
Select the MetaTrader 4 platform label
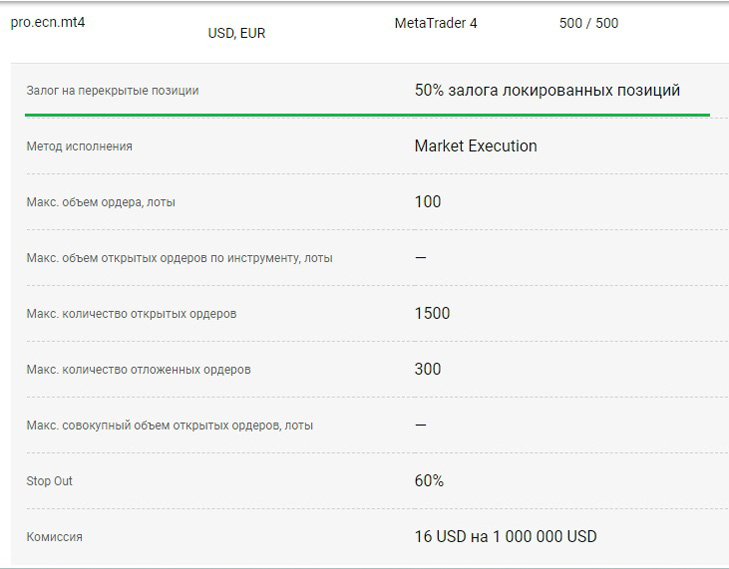(436, 23)
